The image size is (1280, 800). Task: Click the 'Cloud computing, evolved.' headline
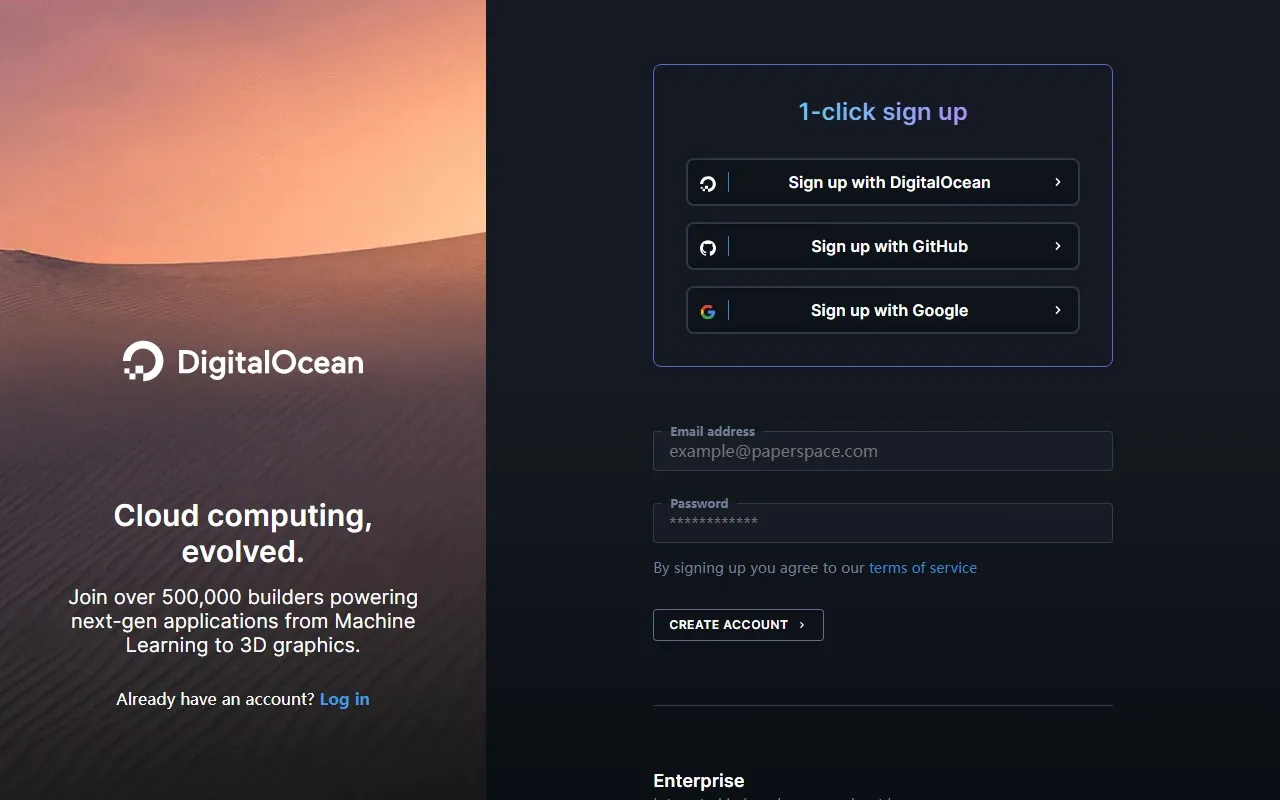coord(243,533)
